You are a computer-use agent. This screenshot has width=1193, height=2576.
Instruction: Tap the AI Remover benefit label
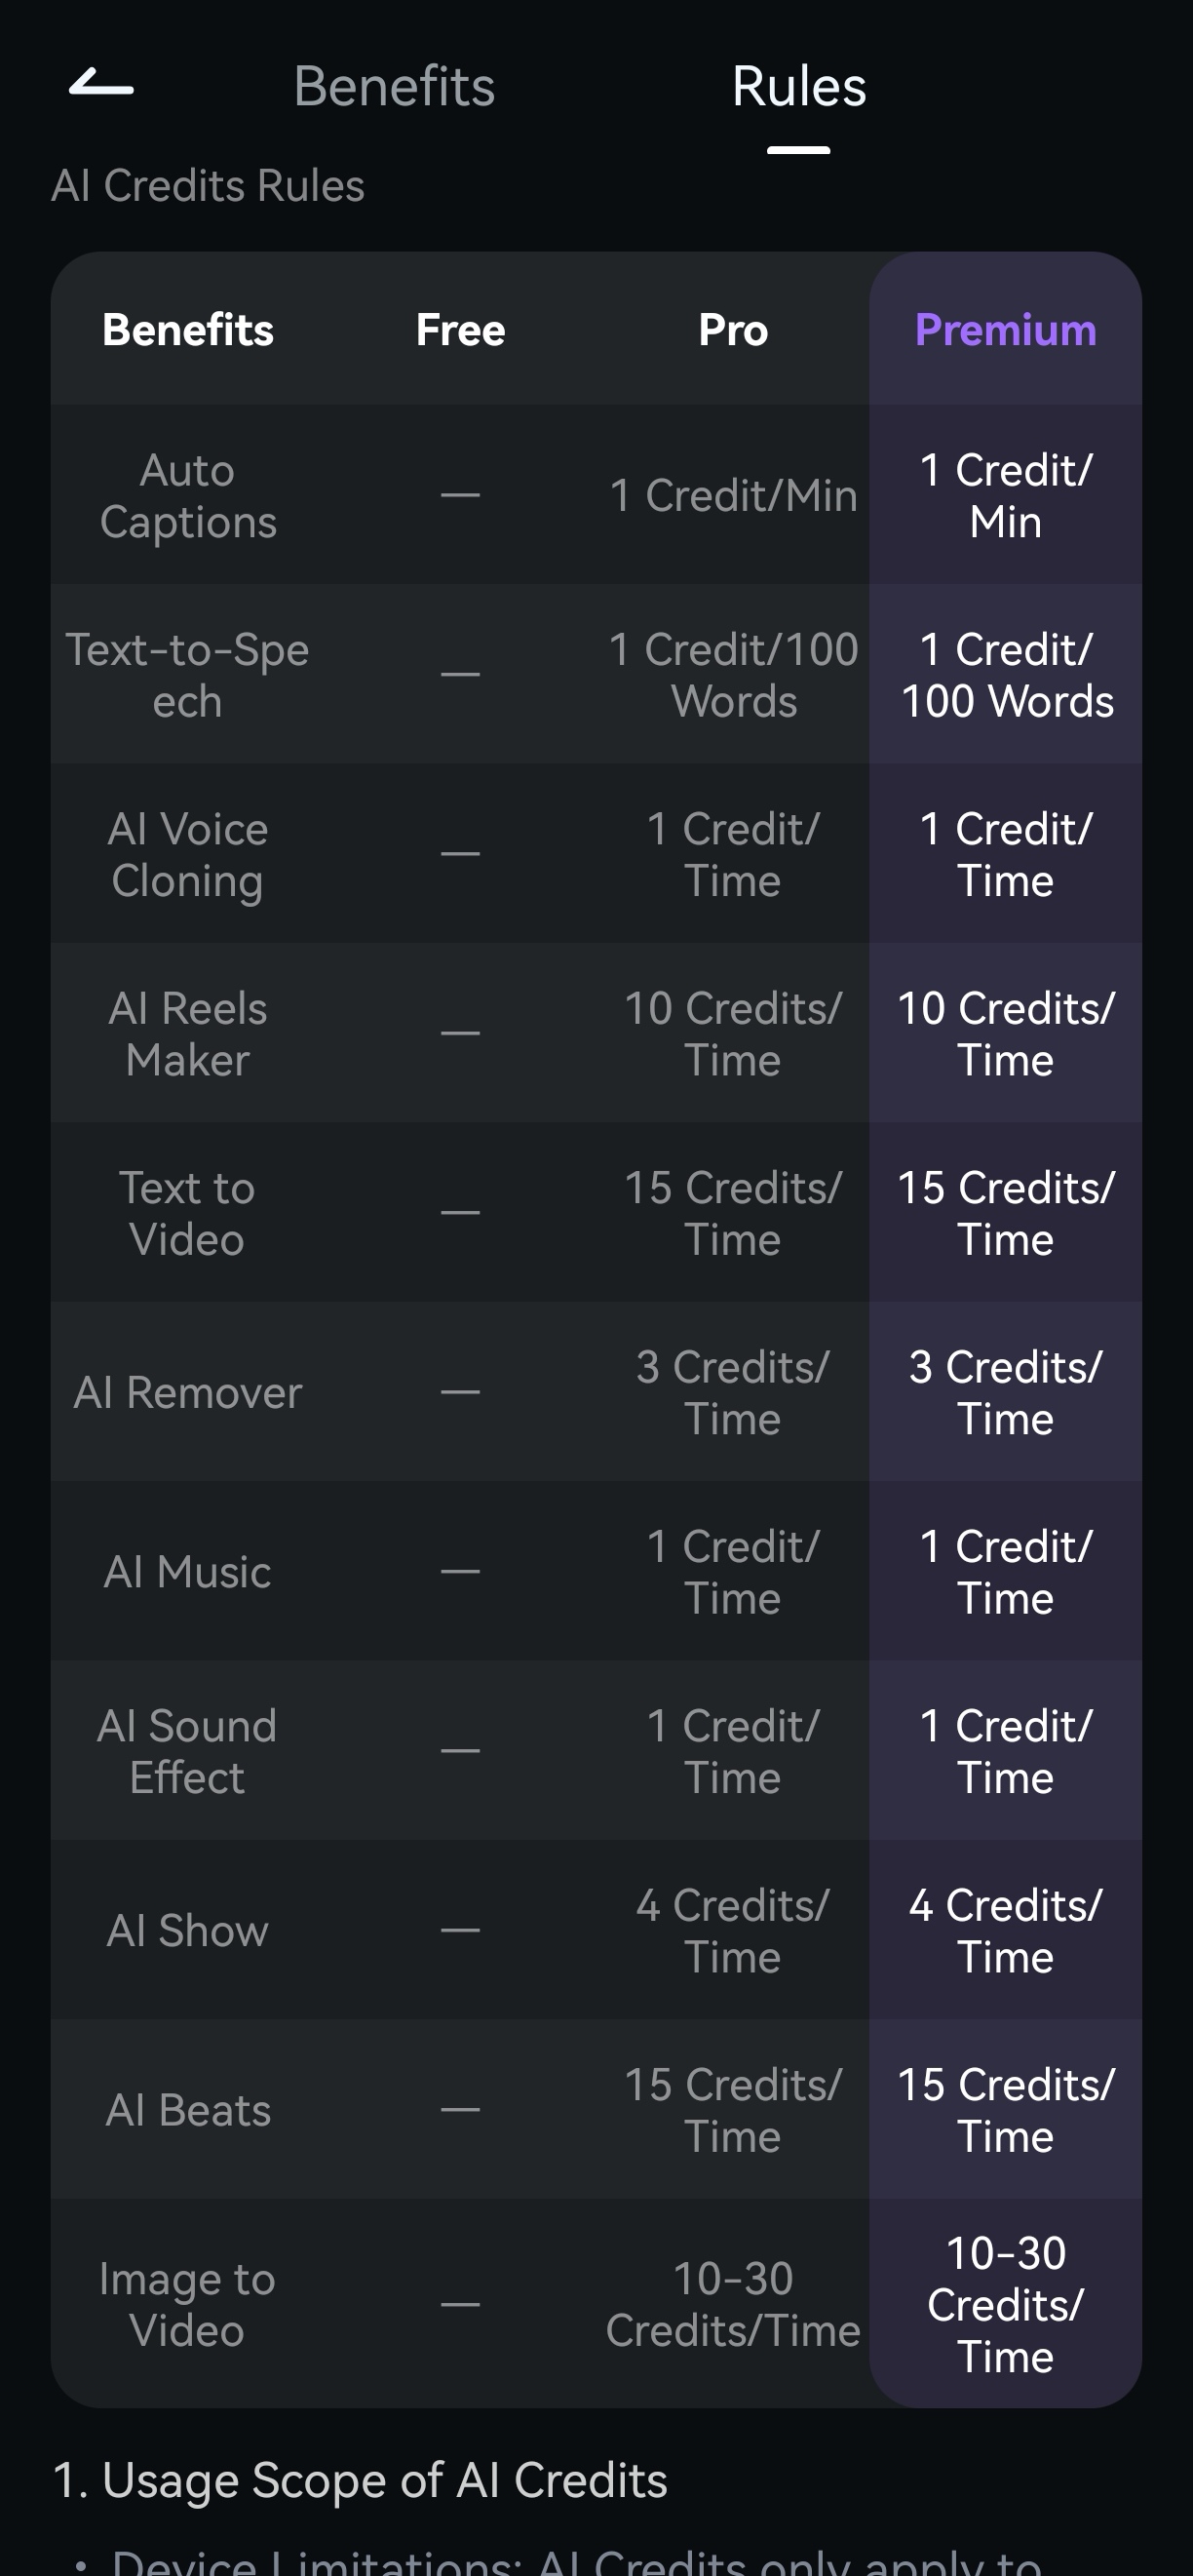point(188,1393)
